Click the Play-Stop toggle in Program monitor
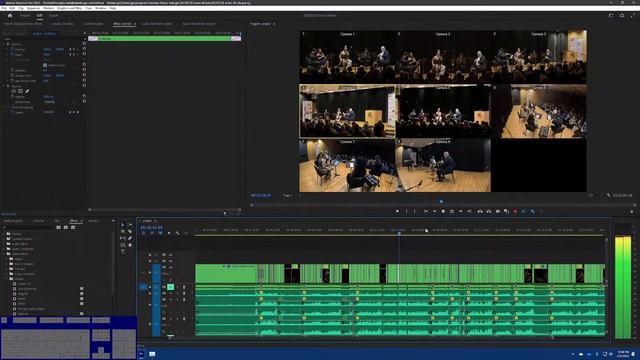Viewport: 640px width, 360px height. 443,211
